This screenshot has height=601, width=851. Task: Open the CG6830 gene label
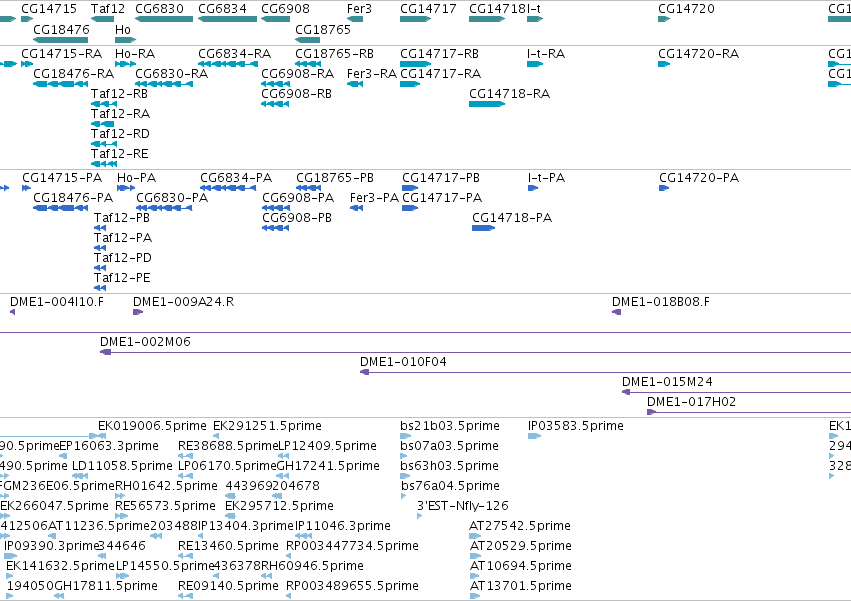159,9
